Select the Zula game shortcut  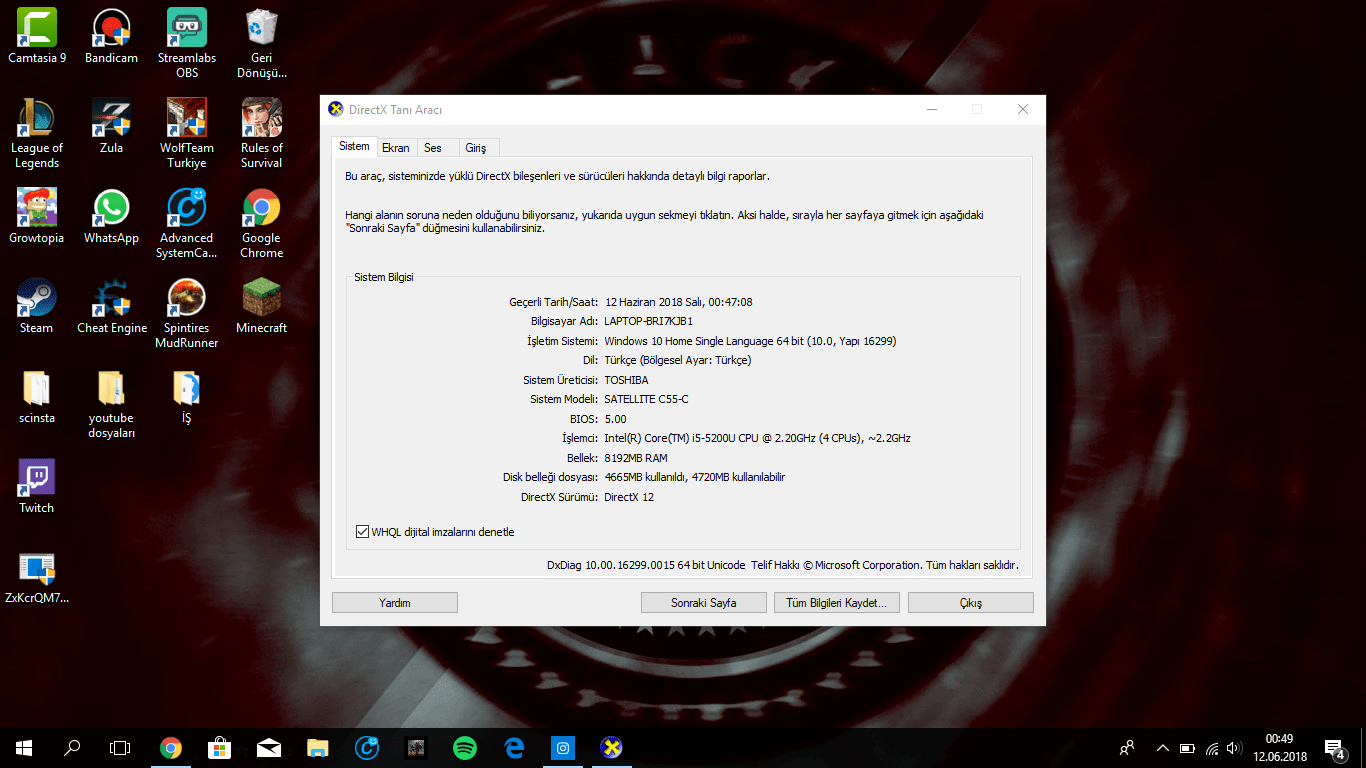click(111, 126)
